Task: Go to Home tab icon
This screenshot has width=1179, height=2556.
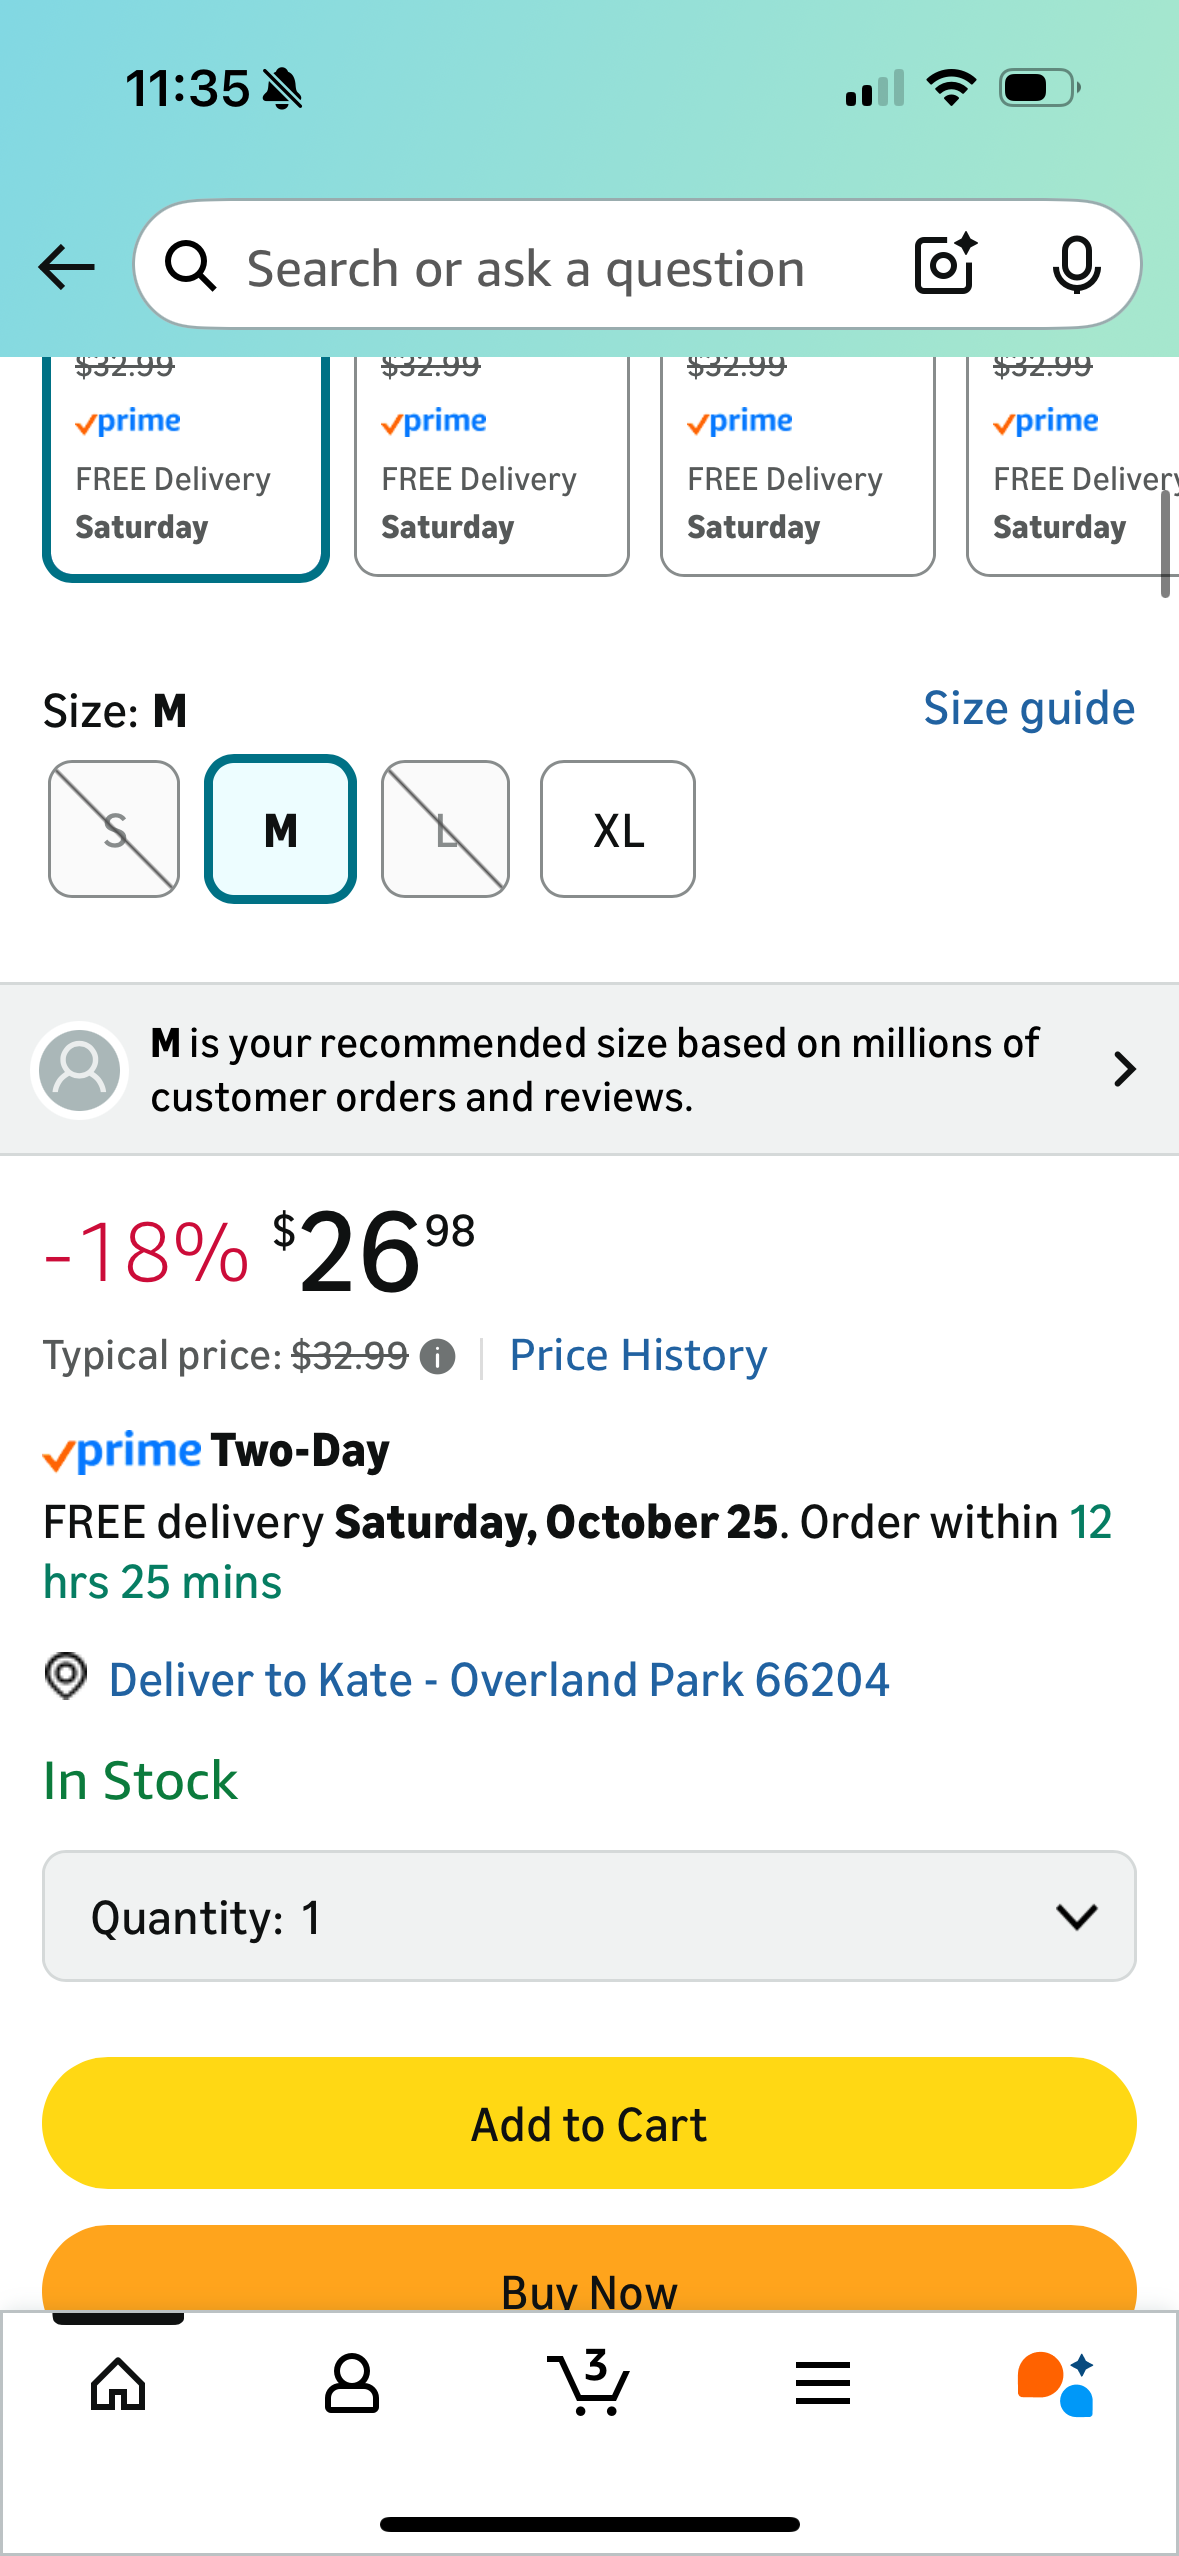Action: tap(118, 2384)
